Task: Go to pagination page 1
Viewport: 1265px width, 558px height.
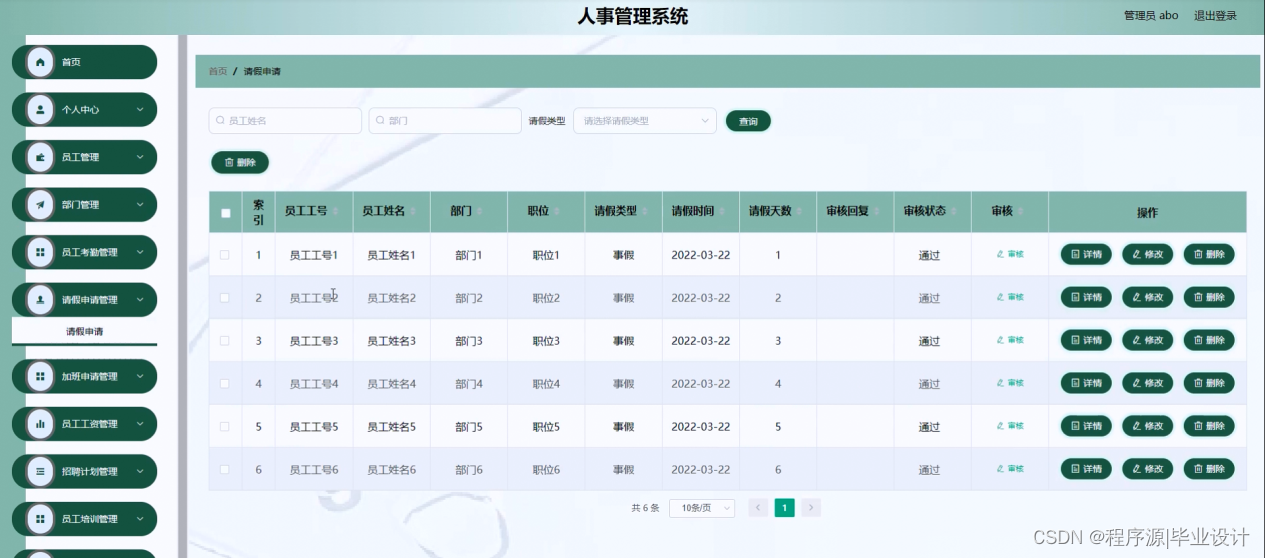Action: click(785, 508)
